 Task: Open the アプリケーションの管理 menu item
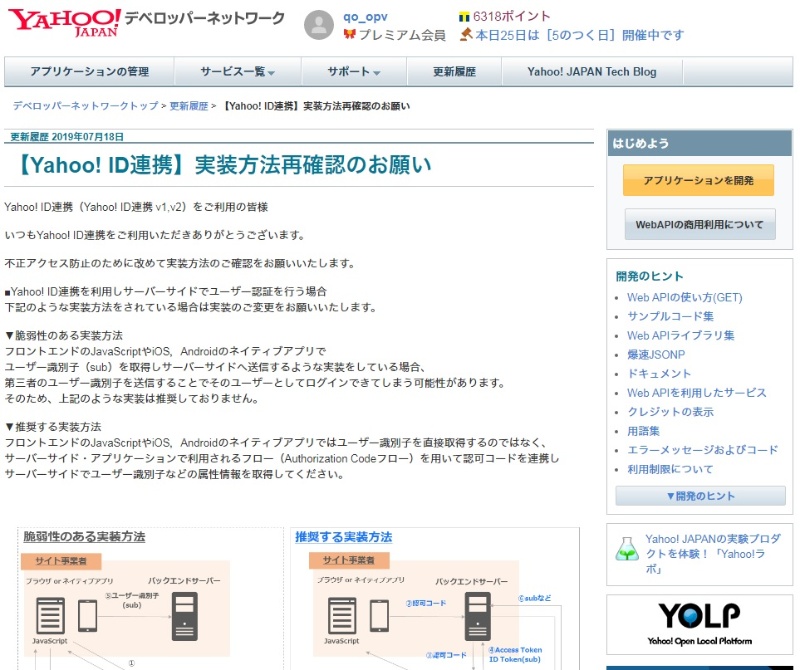tap(89, 72)
